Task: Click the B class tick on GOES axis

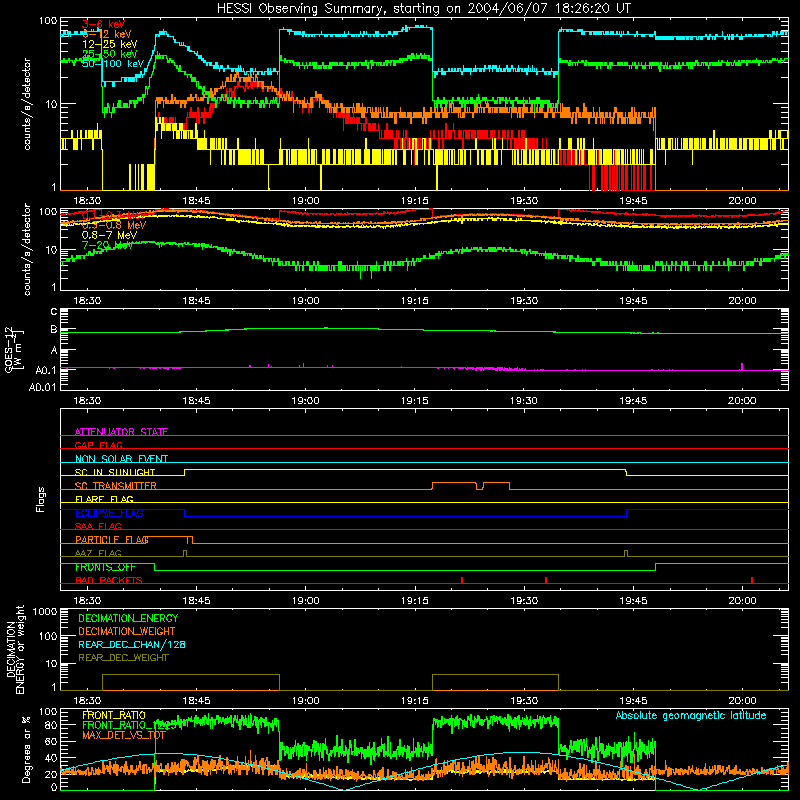Action: (x=54, y=330)
